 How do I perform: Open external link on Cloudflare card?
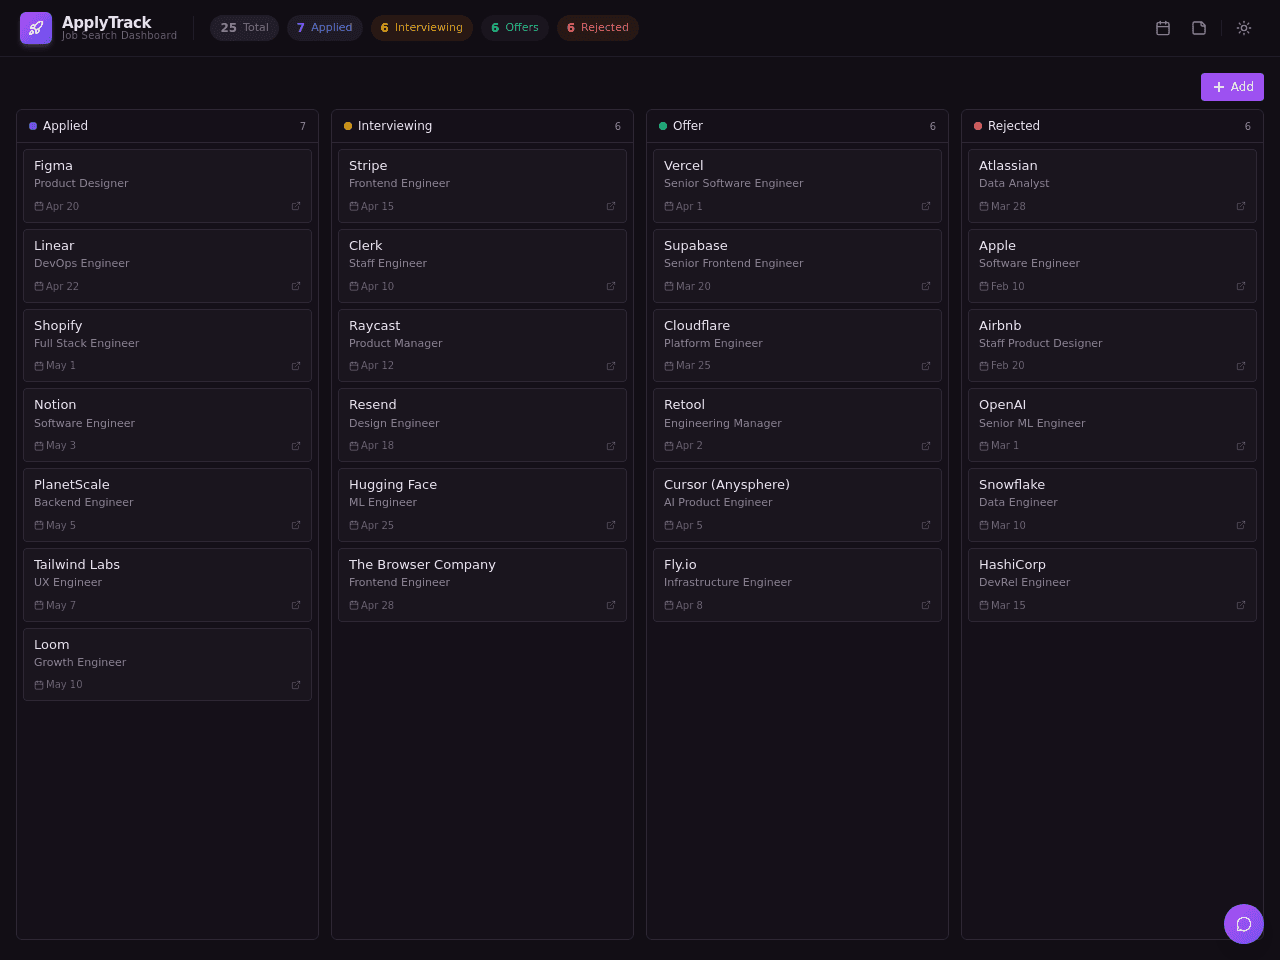pos(926,366)
